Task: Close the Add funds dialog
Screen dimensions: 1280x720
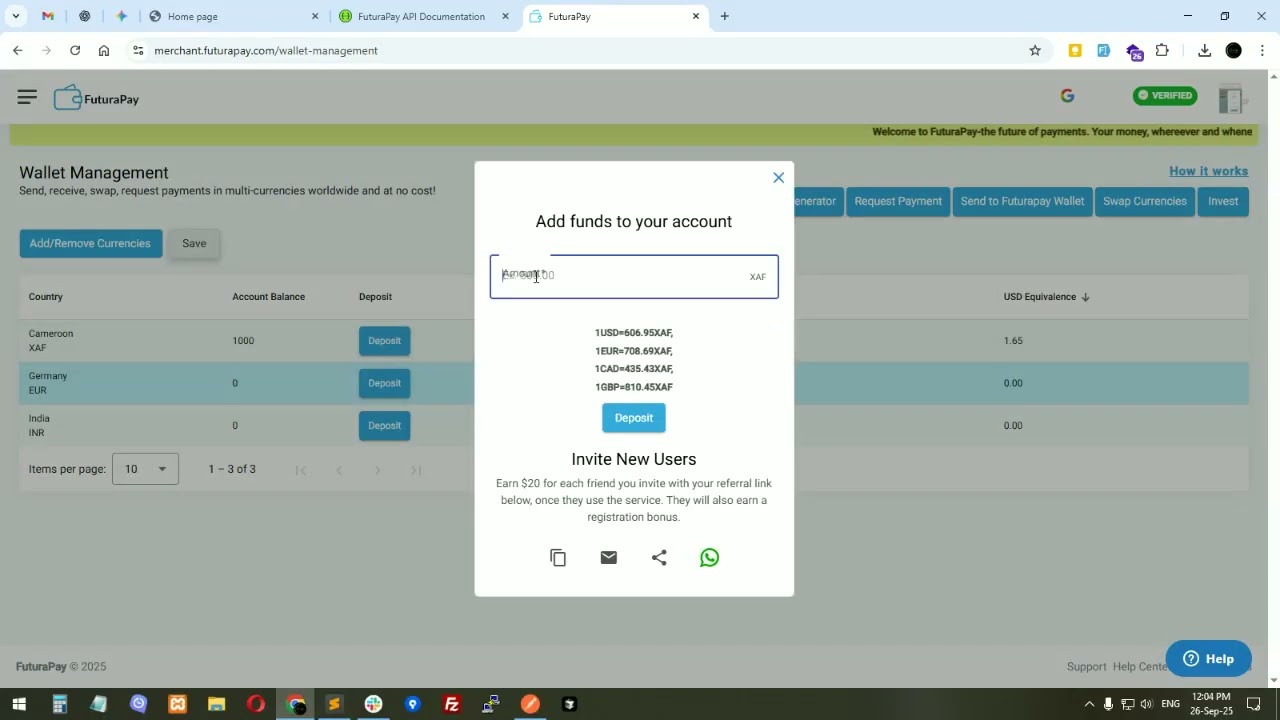Action: point(778,178)
